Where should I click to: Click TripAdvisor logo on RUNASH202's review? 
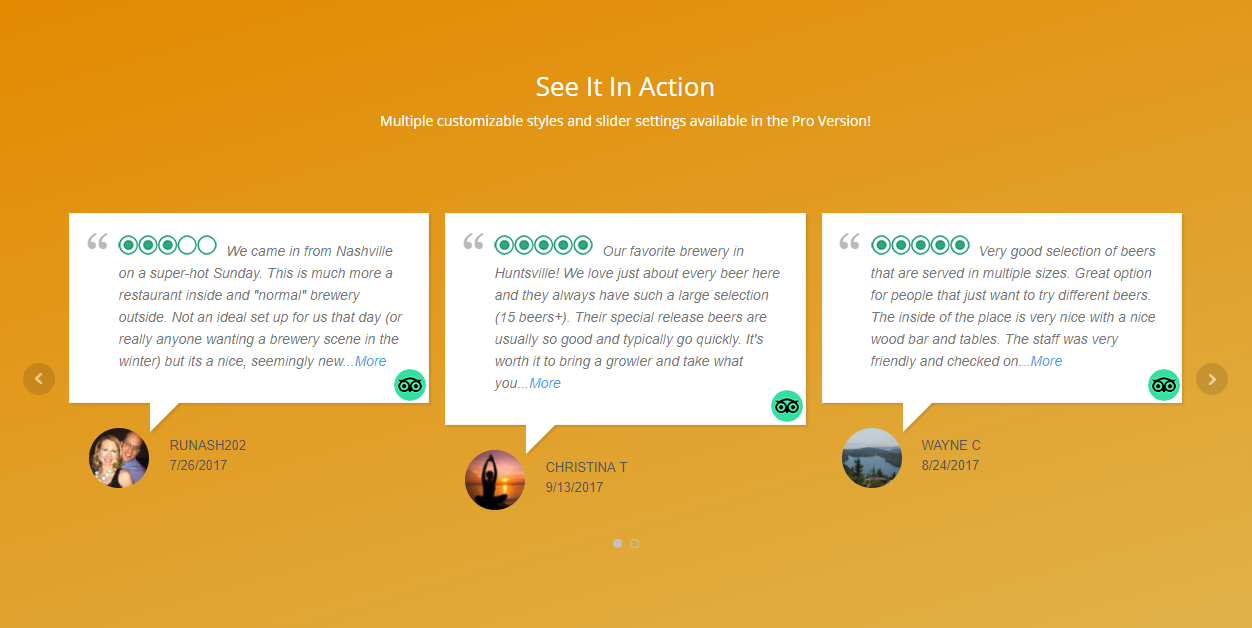point(410,385)
